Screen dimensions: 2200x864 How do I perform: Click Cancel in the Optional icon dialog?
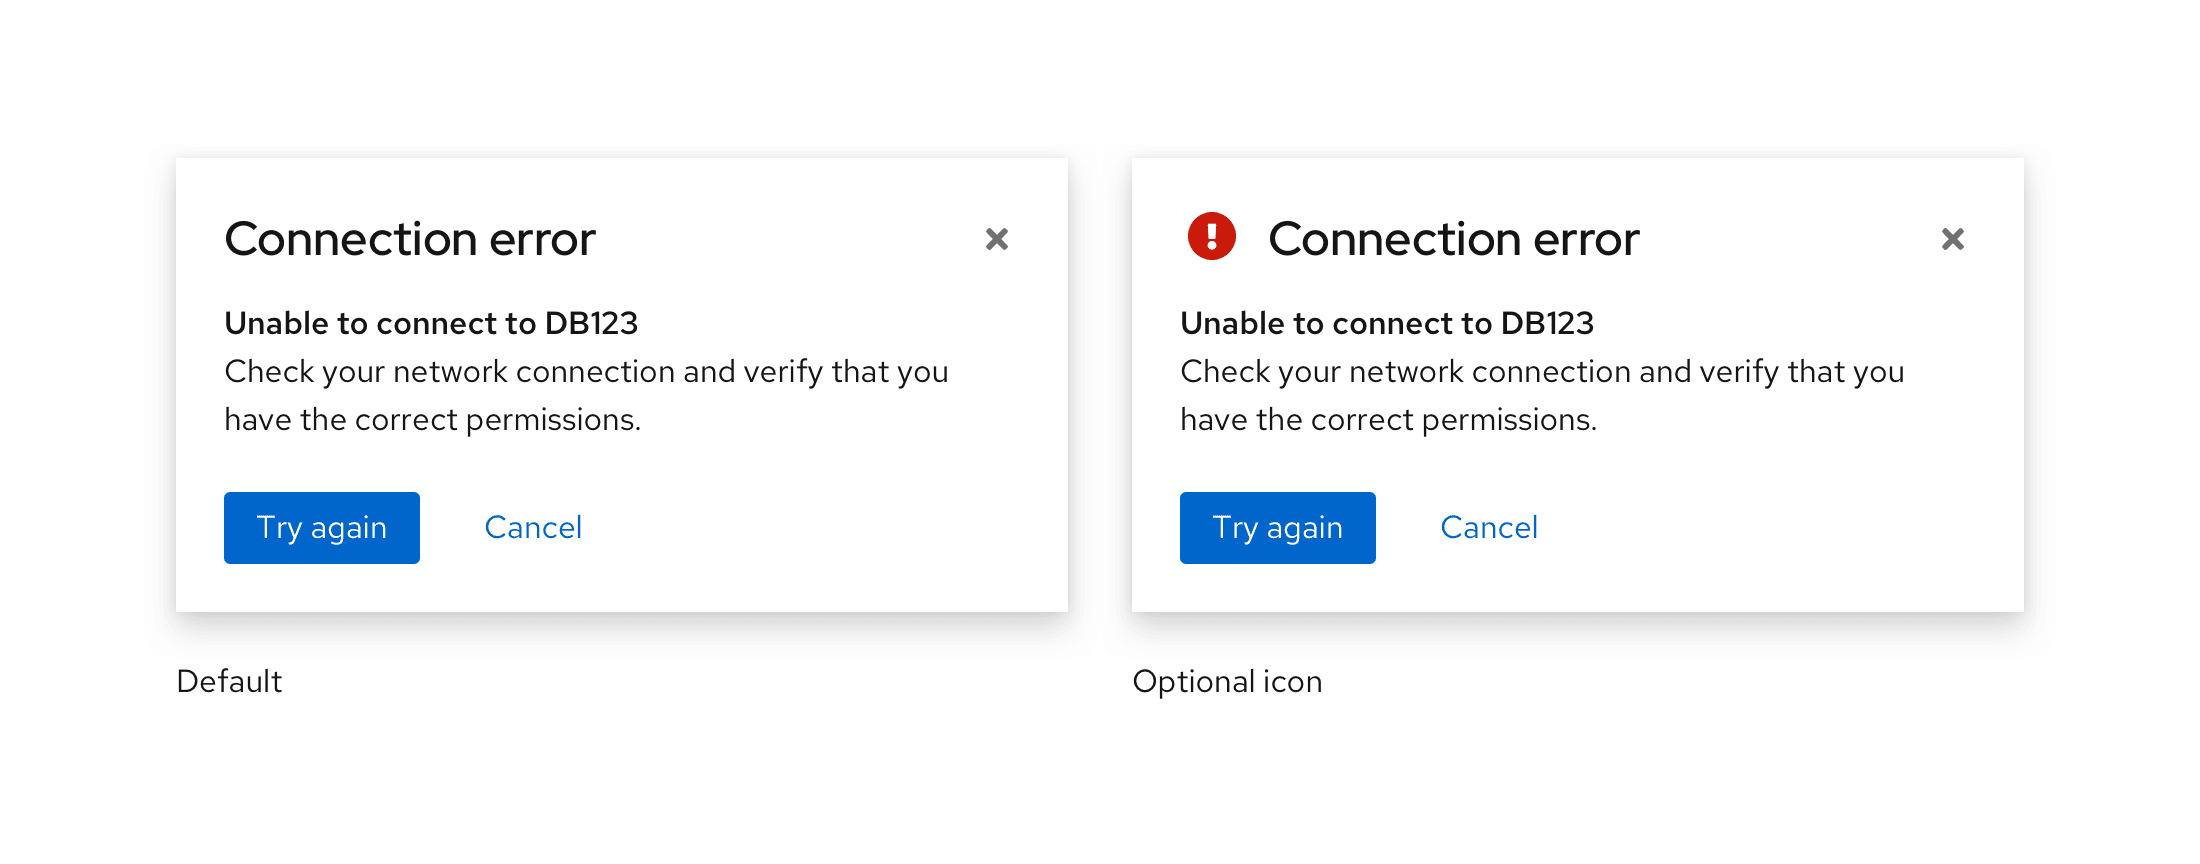[x=1489, y=528]
